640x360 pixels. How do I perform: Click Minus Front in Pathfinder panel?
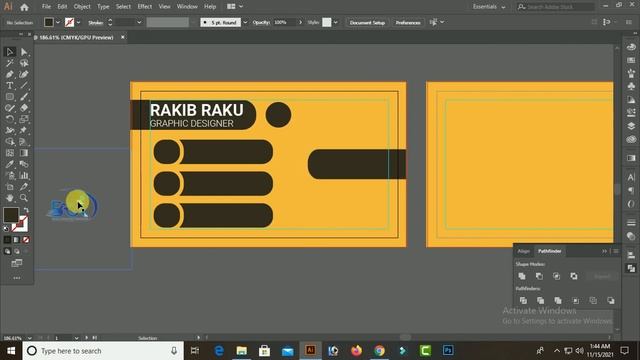(539, 276)
